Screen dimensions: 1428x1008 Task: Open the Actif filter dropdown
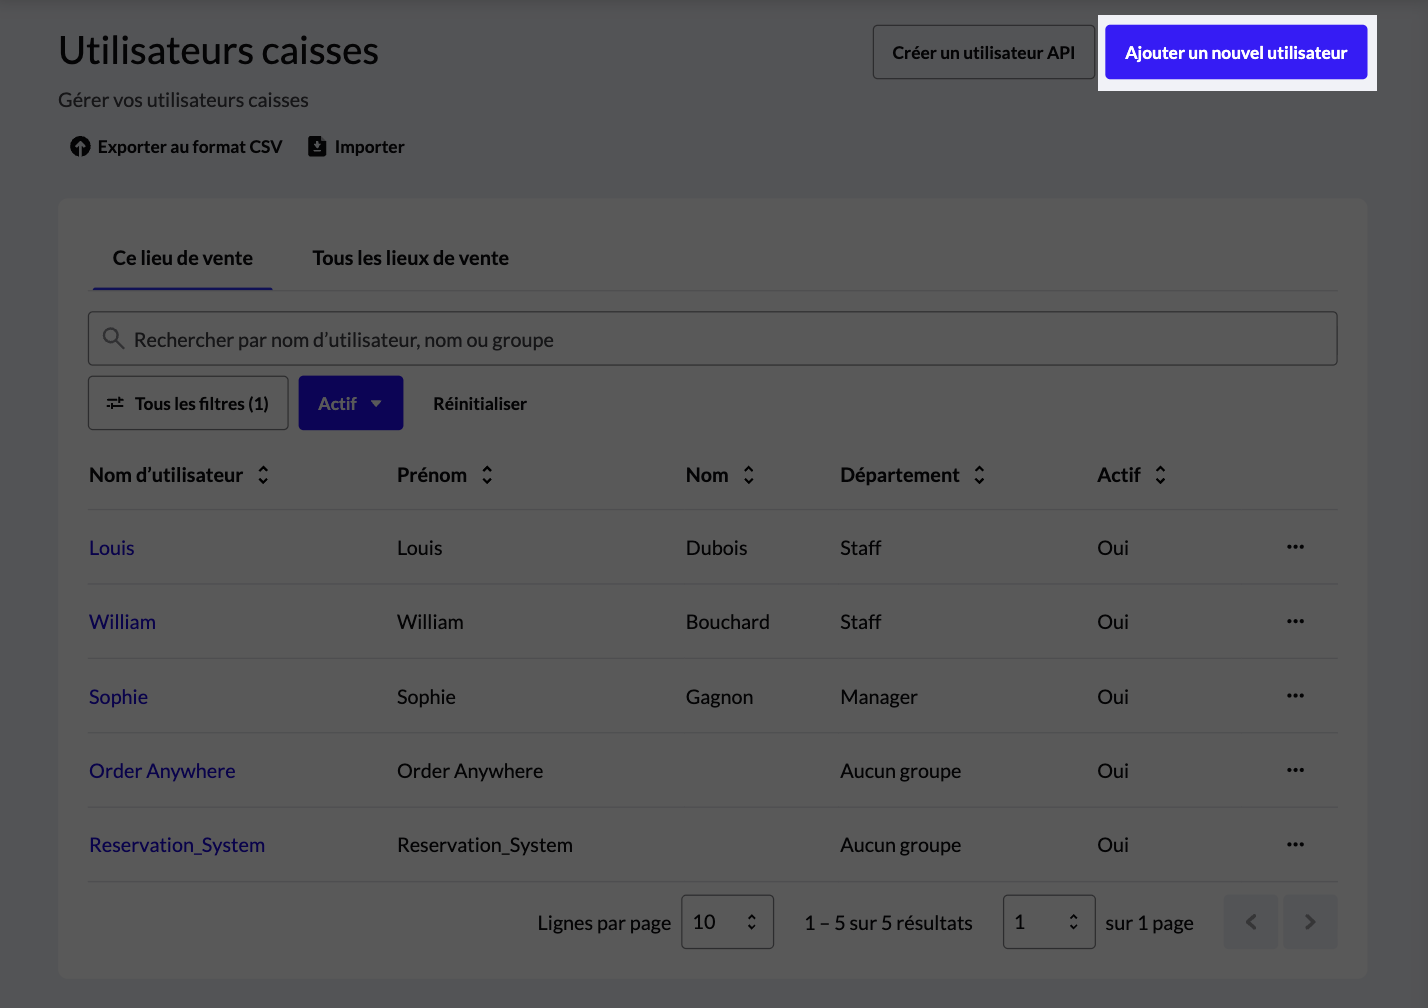(x=351, y=403)
